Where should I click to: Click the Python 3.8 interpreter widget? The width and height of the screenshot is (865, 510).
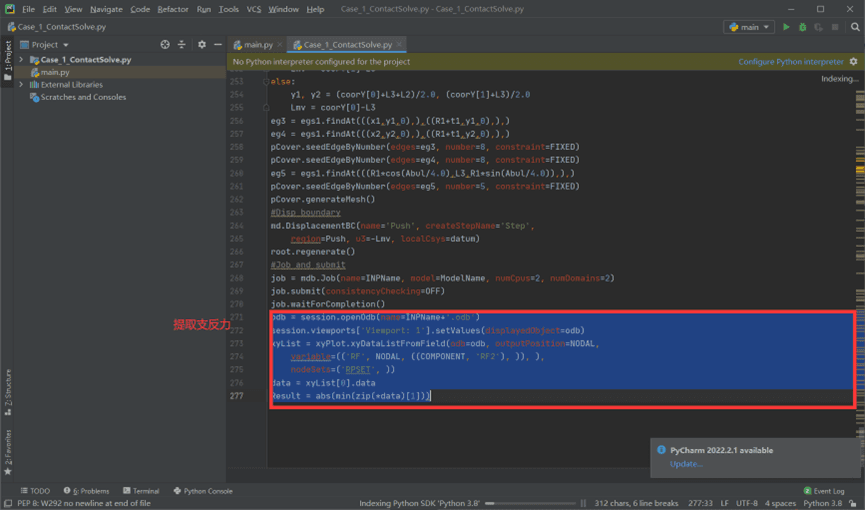pyautogui.click(x=823, y=503)
